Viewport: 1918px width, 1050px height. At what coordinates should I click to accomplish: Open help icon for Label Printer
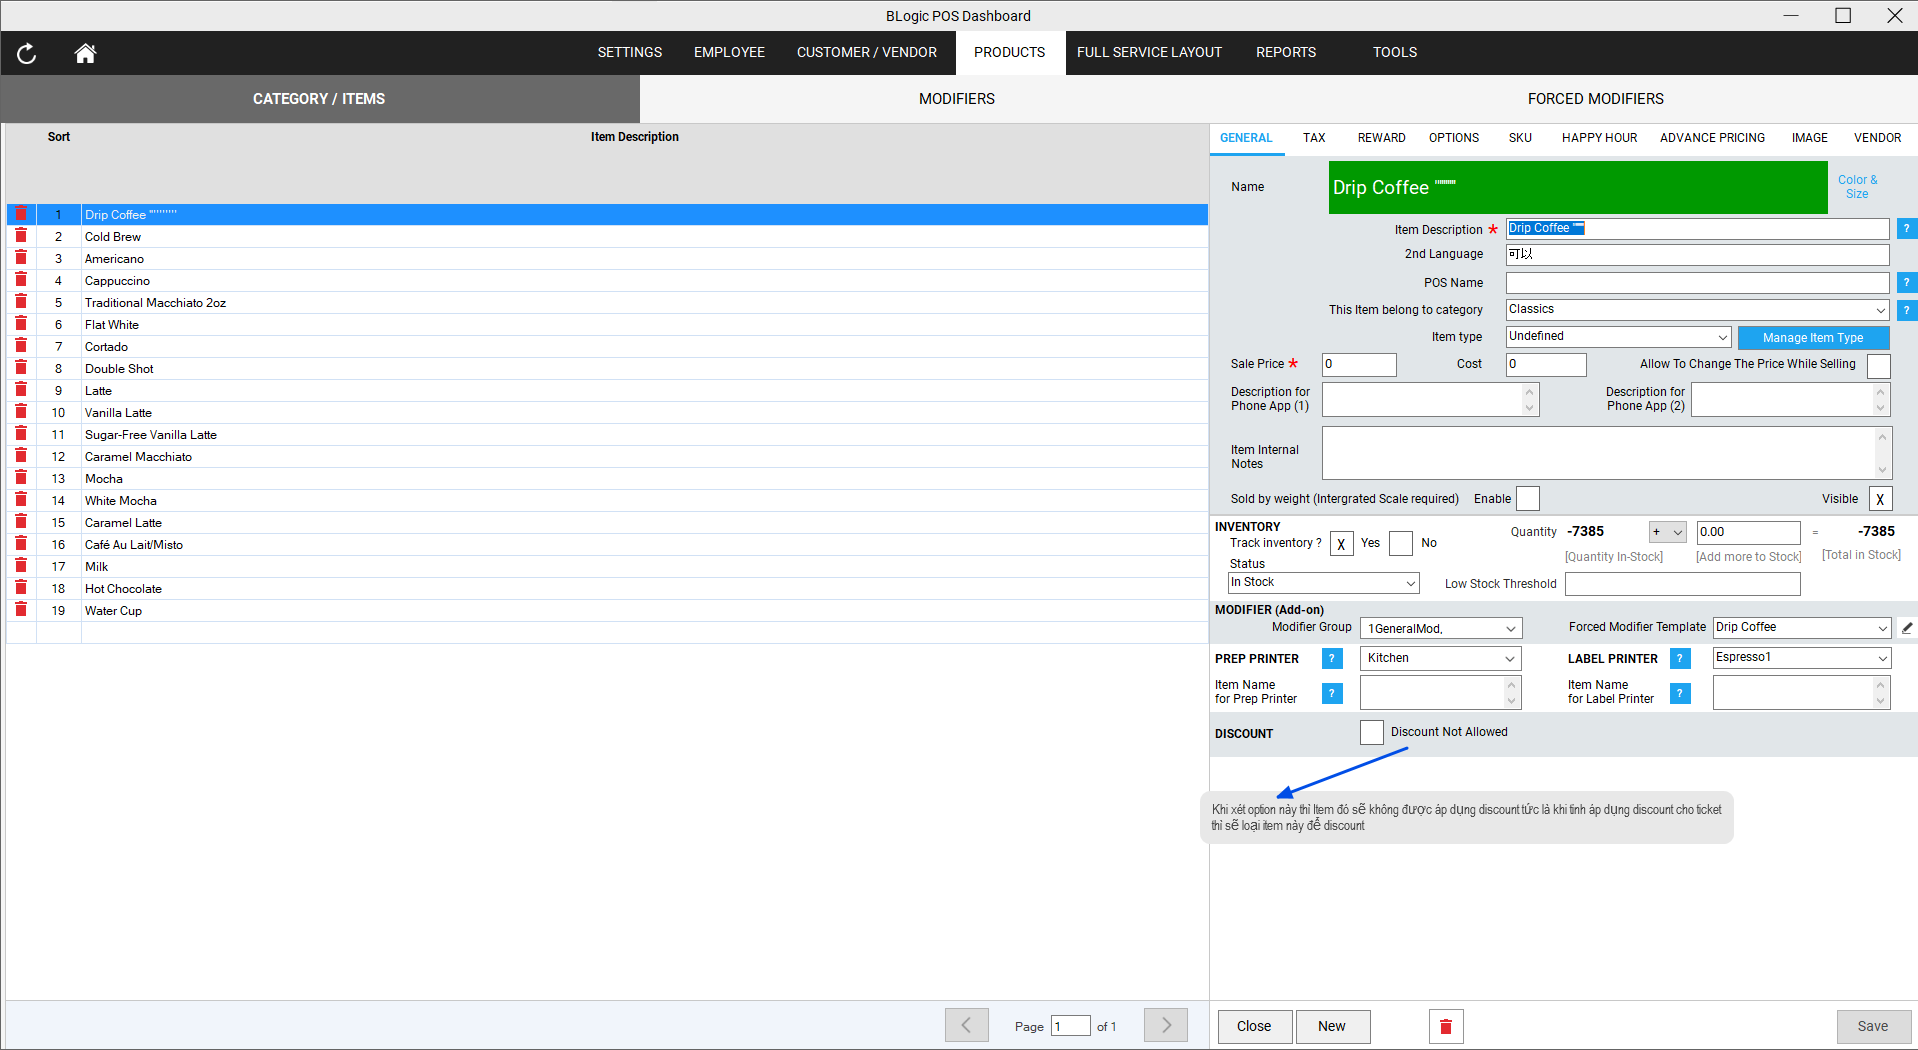[x=1680, y=659]
